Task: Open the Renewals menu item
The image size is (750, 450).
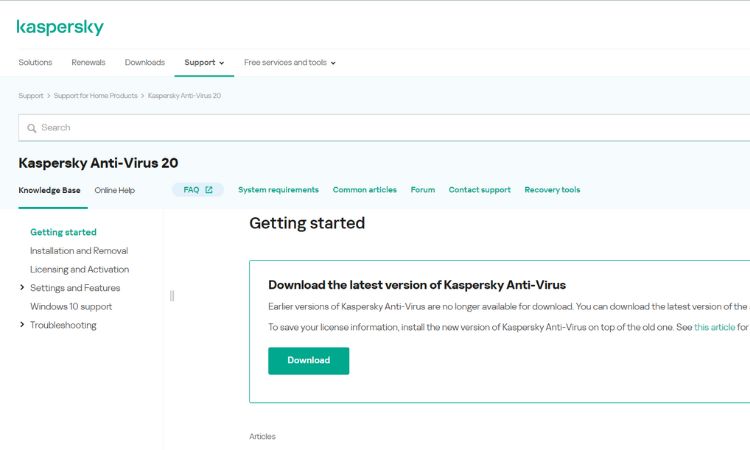Action: point(88,63)
